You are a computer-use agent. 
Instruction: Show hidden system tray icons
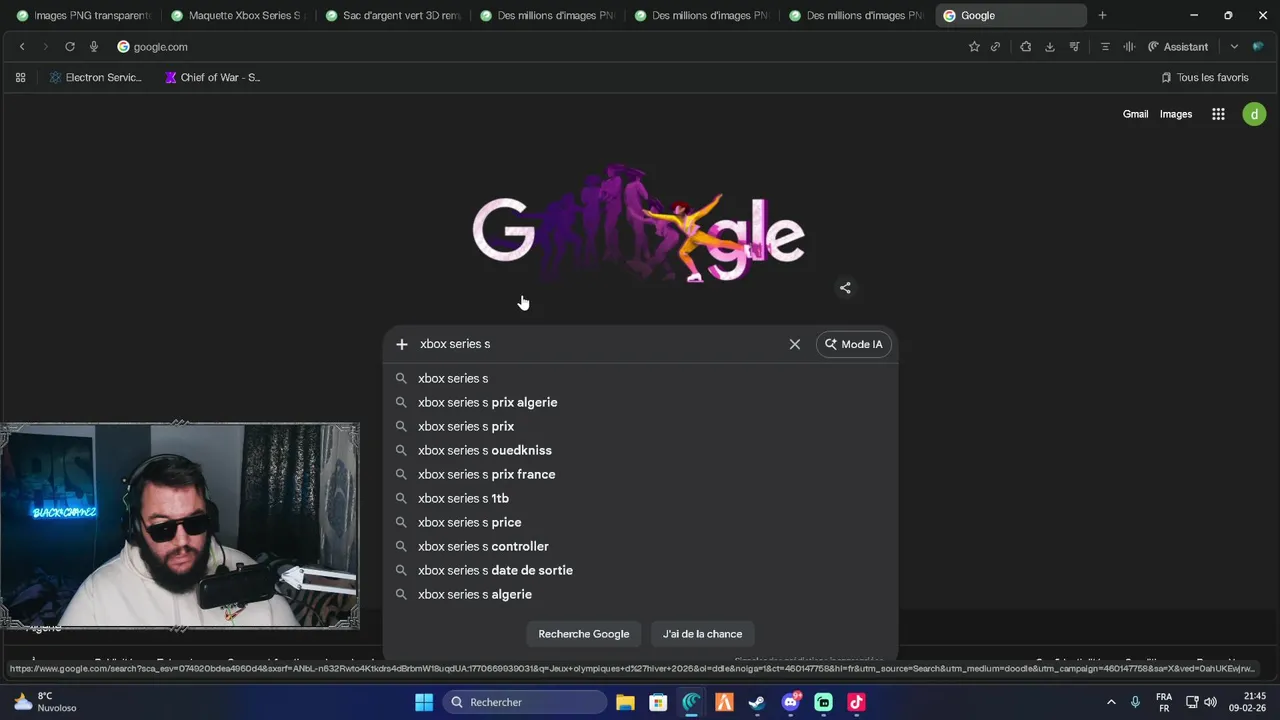(x=1111, y=702)
